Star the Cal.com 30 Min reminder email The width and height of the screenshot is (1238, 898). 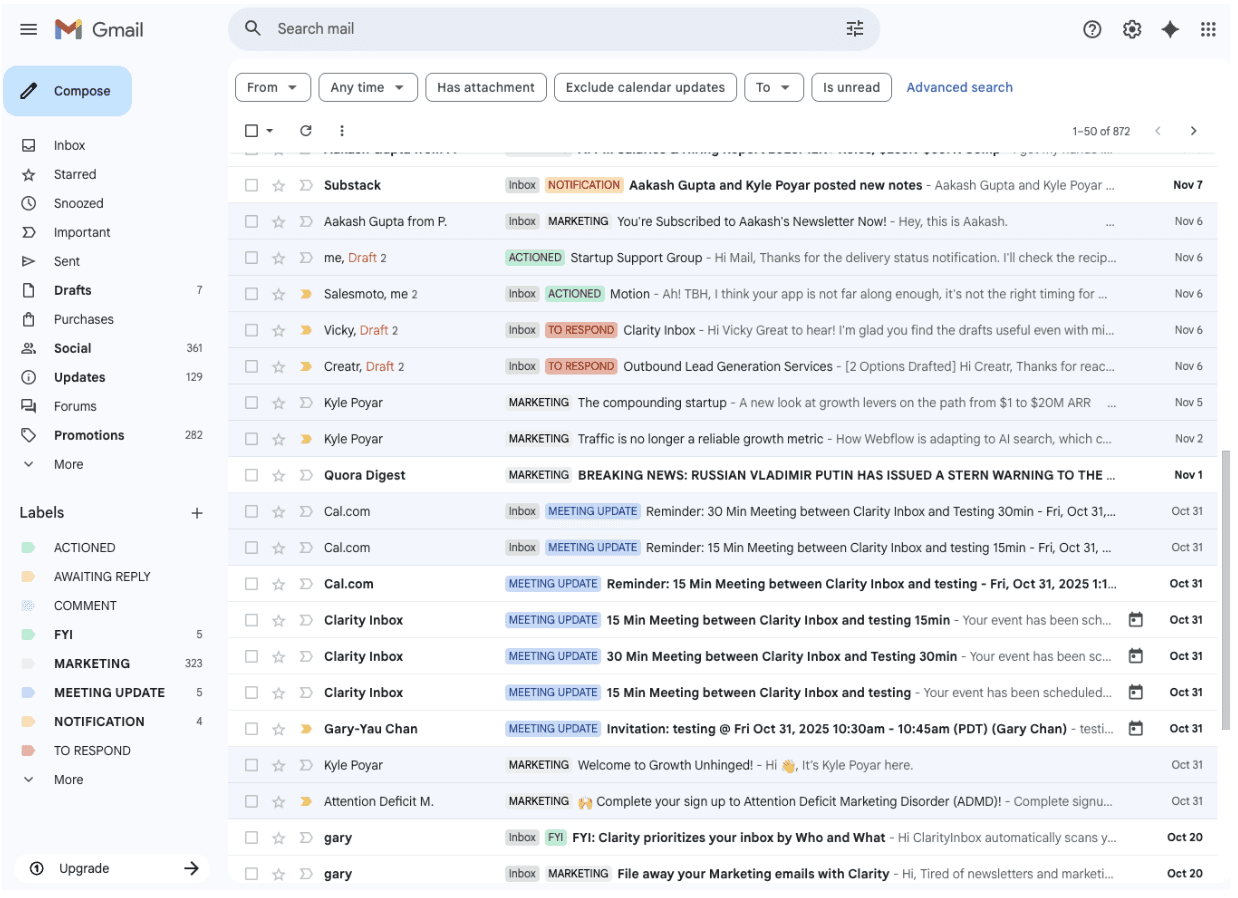point(279,511)
